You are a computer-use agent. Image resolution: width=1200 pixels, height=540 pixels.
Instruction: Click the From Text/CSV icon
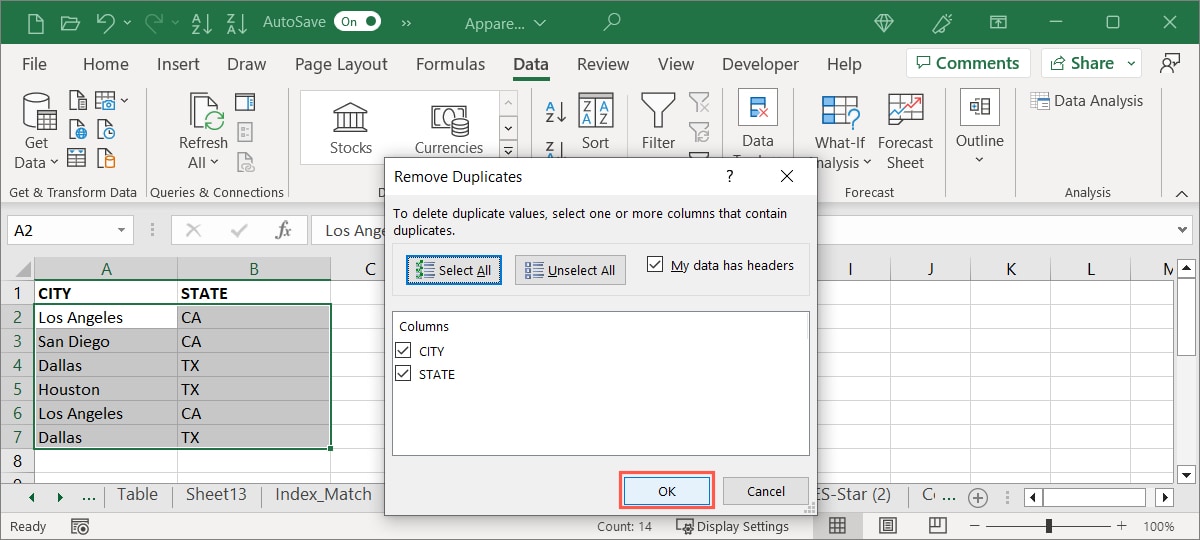(x=78, y=100)
